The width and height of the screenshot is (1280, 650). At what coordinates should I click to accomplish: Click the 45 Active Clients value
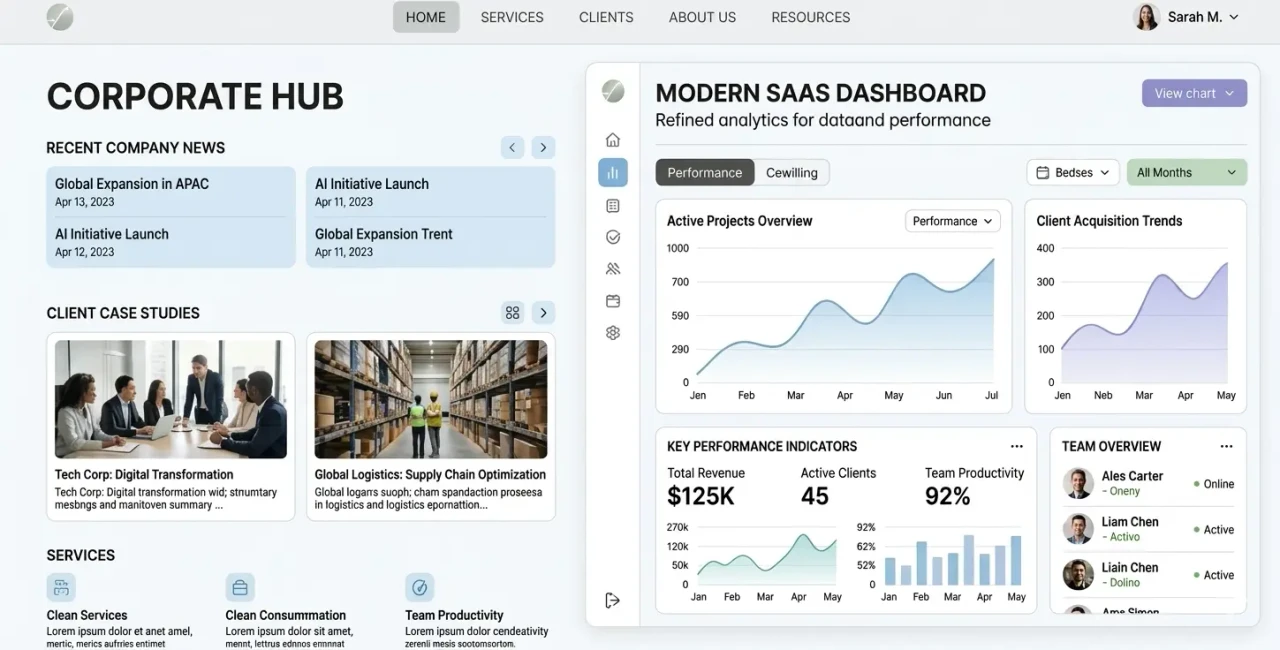click(815, 496)
